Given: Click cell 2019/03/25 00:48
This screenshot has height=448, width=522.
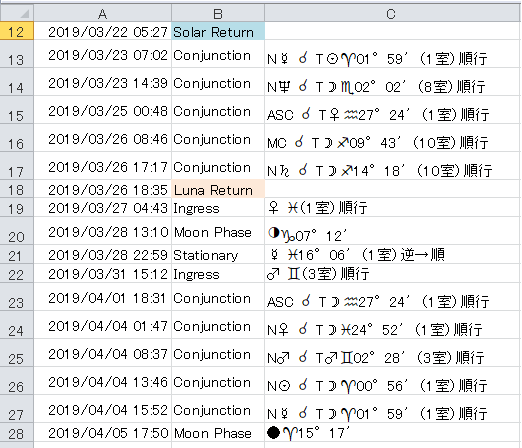Looking at the screenshot, I should [x=102, y=110].
